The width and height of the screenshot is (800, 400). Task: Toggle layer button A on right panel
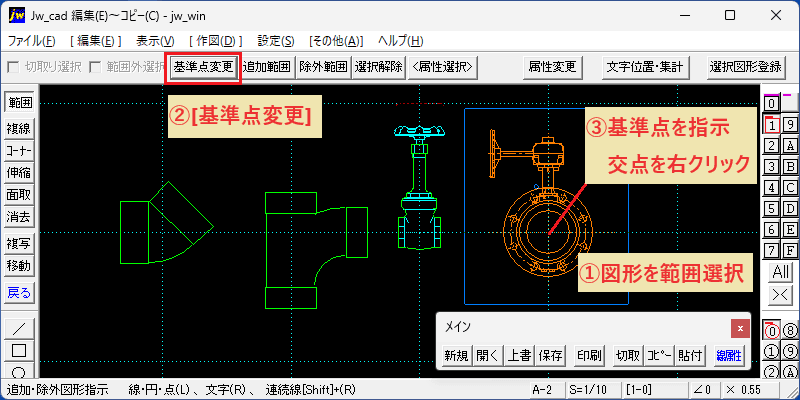pyautogui.click(x=789, y=145)
